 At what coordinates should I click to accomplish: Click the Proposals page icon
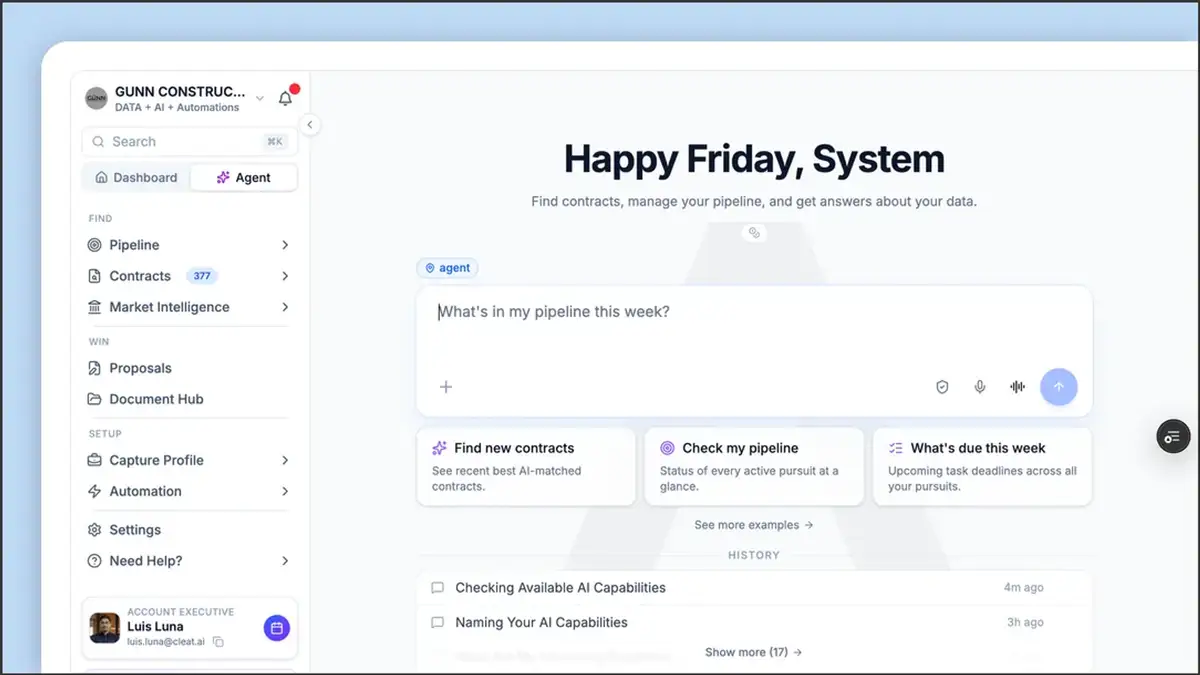pyautogui.click(x=95, y=368)
